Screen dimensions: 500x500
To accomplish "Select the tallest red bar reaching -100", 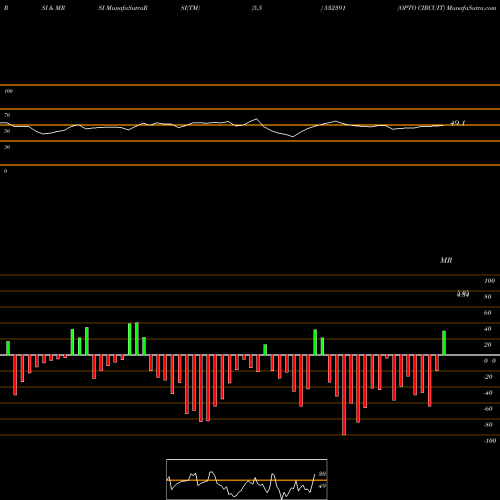I will (x=344, y=395).
